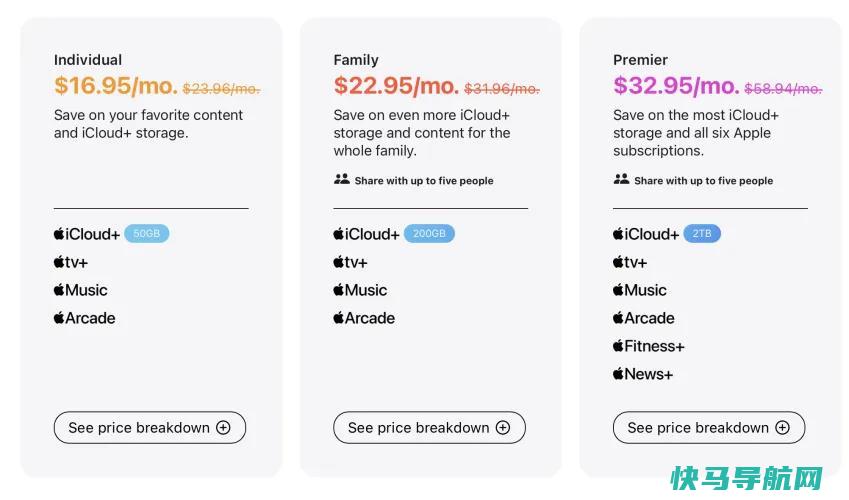
Task: Click the people sharing icon in Premier plan
Action: [621, 179]
